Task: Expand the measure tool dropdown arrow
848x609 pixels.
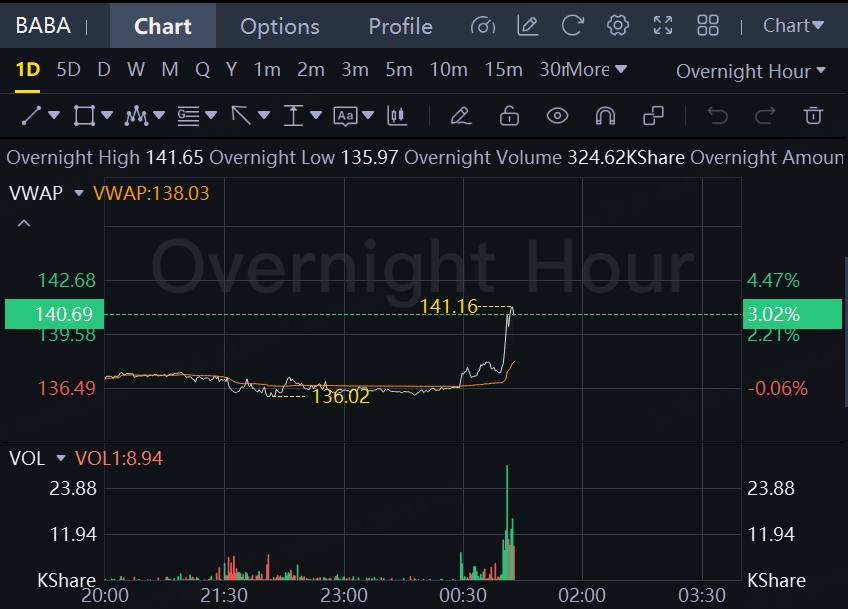Action: [x=316, y=115]
